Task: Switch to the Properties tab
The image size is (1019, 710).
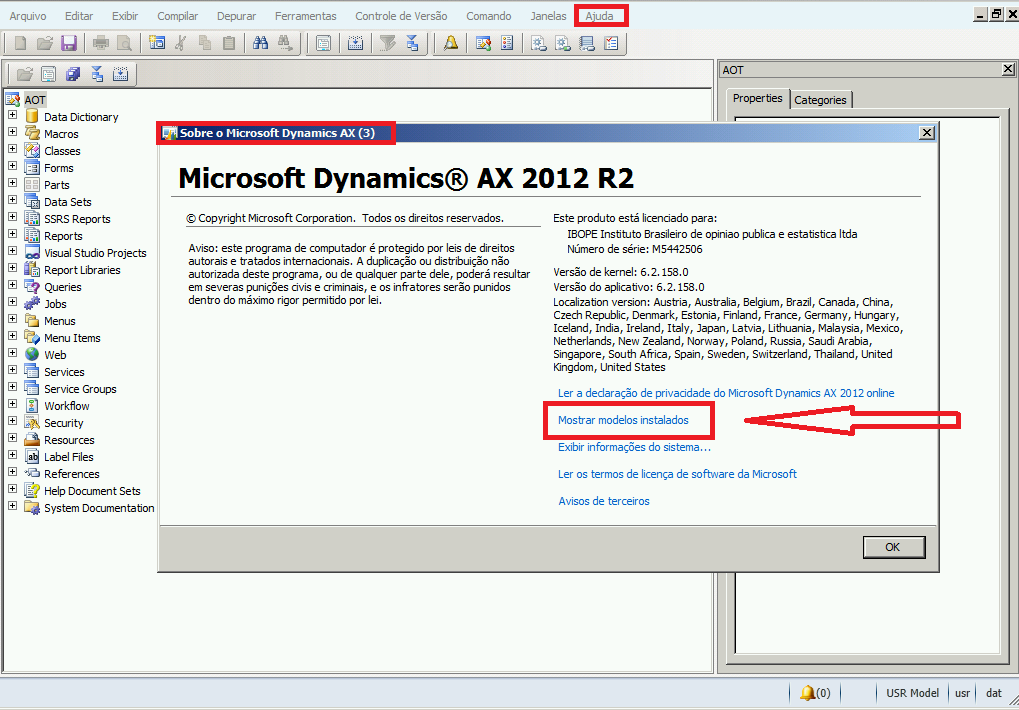Action: 758,98
